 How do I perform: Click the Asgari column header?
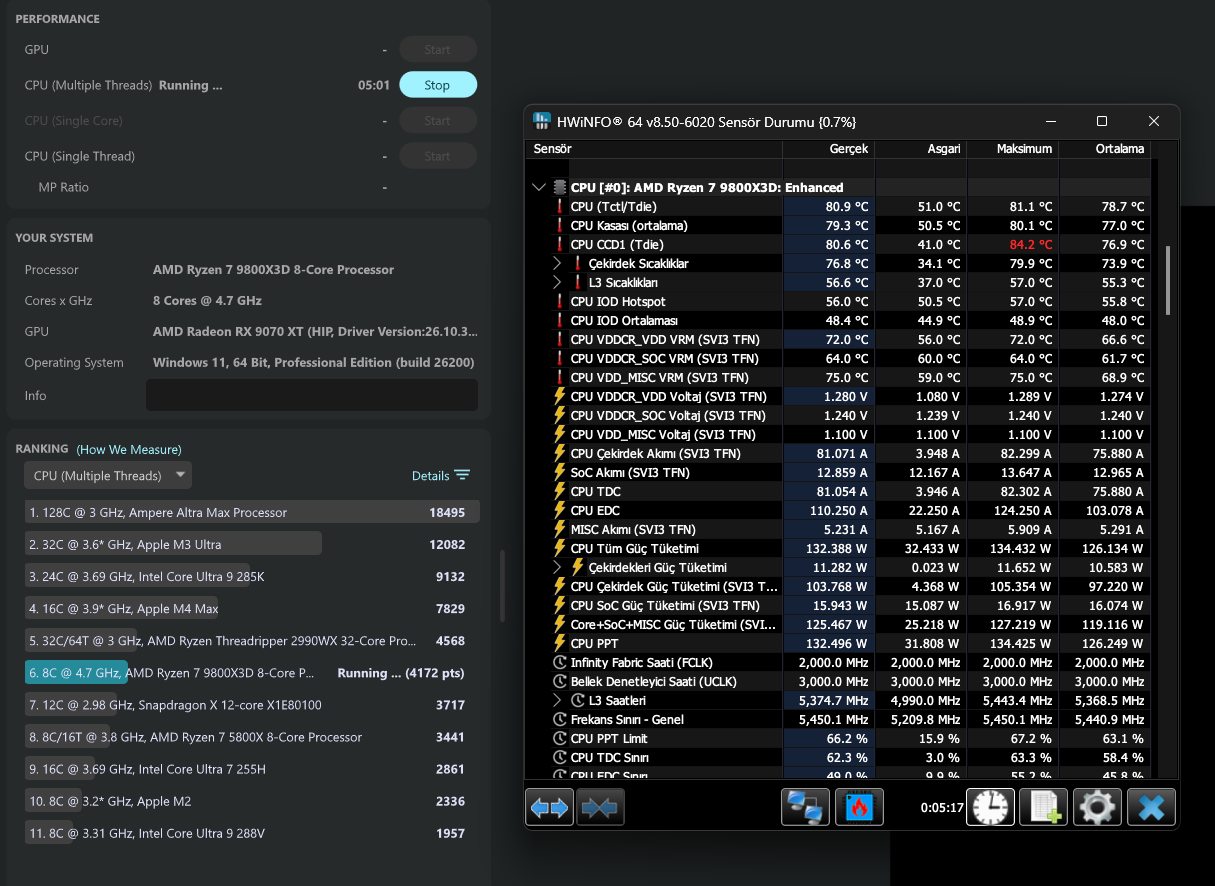click(x=921, y=149)
